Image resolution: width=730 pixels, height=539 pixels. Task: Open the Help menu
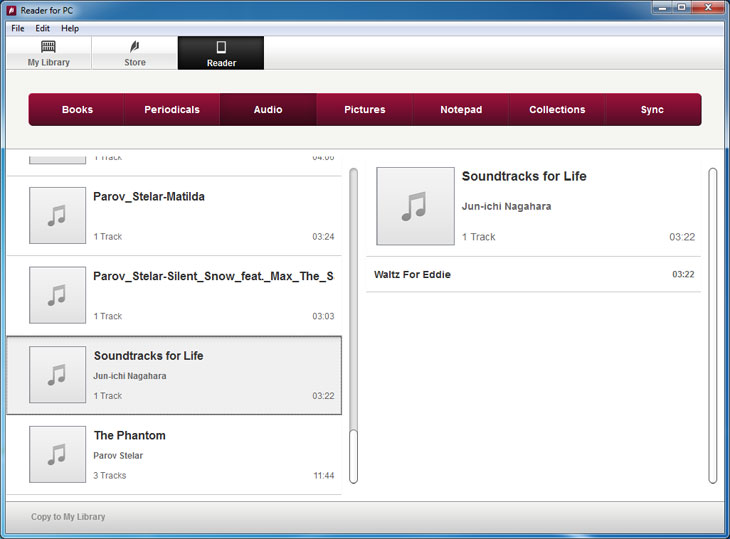(70, 29)
